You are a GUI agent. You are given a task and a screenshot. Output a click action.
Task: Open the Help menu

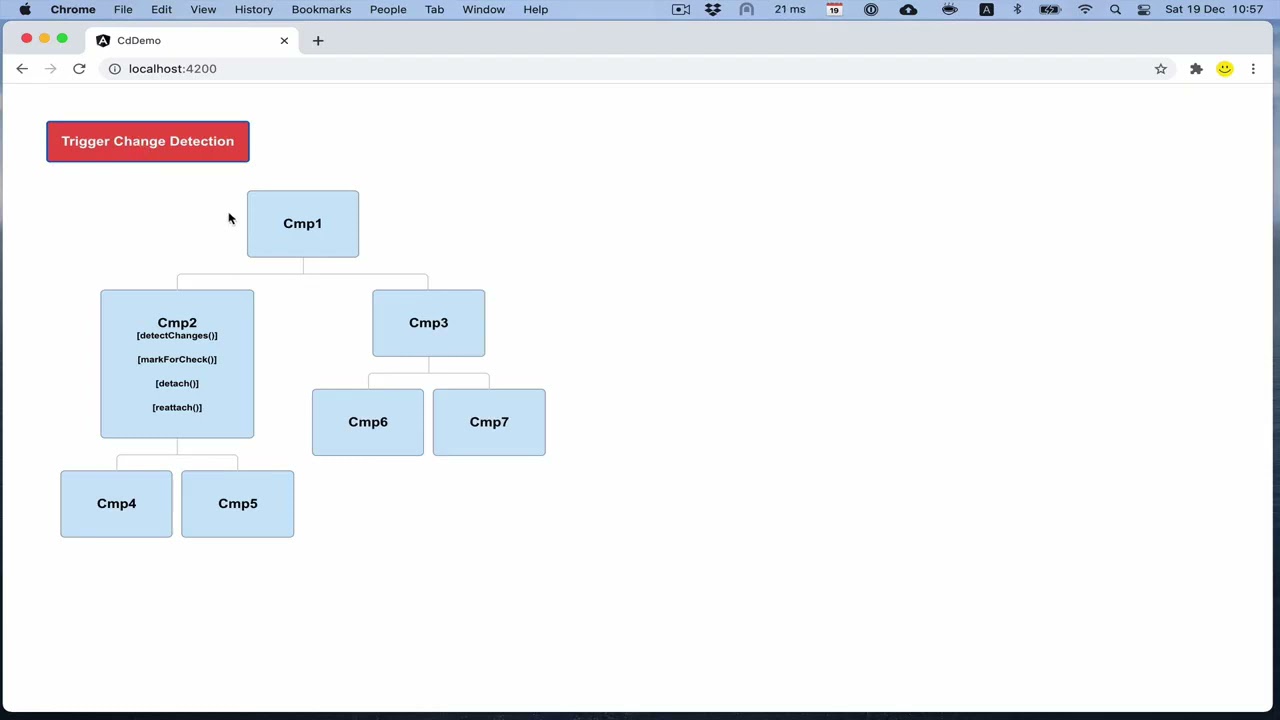coord(536,10)
